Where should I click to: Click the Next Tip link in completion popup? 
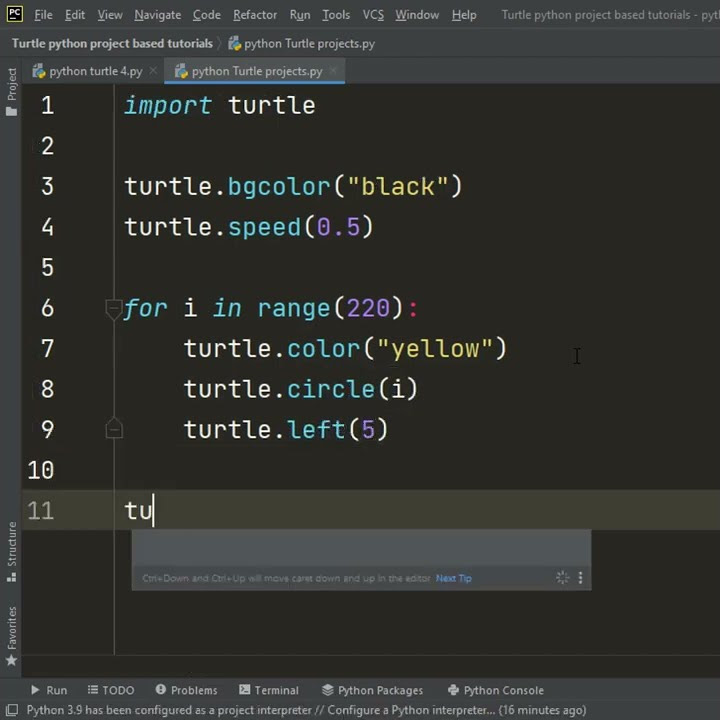pyautogui.click(x=454, y=578)
